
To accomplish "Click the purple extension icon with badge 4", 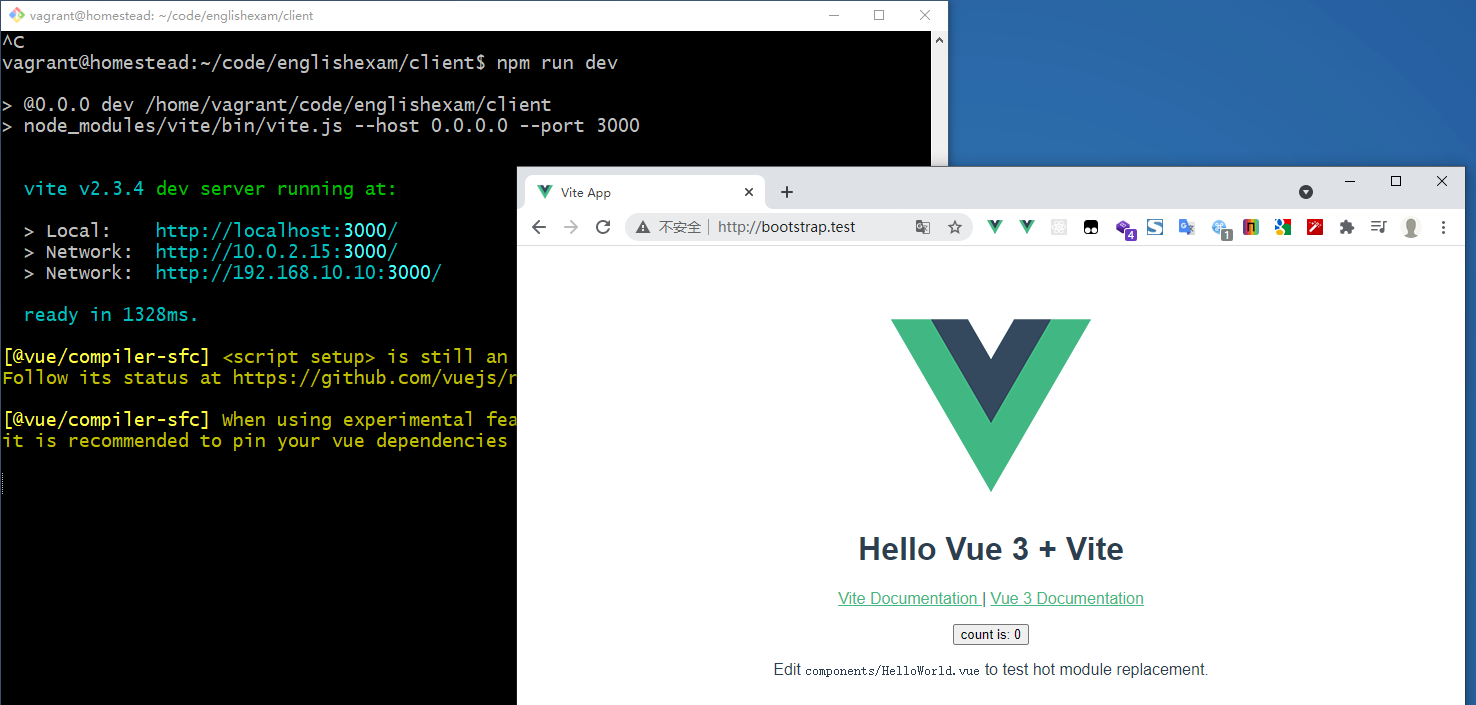I will [1125, 229].
